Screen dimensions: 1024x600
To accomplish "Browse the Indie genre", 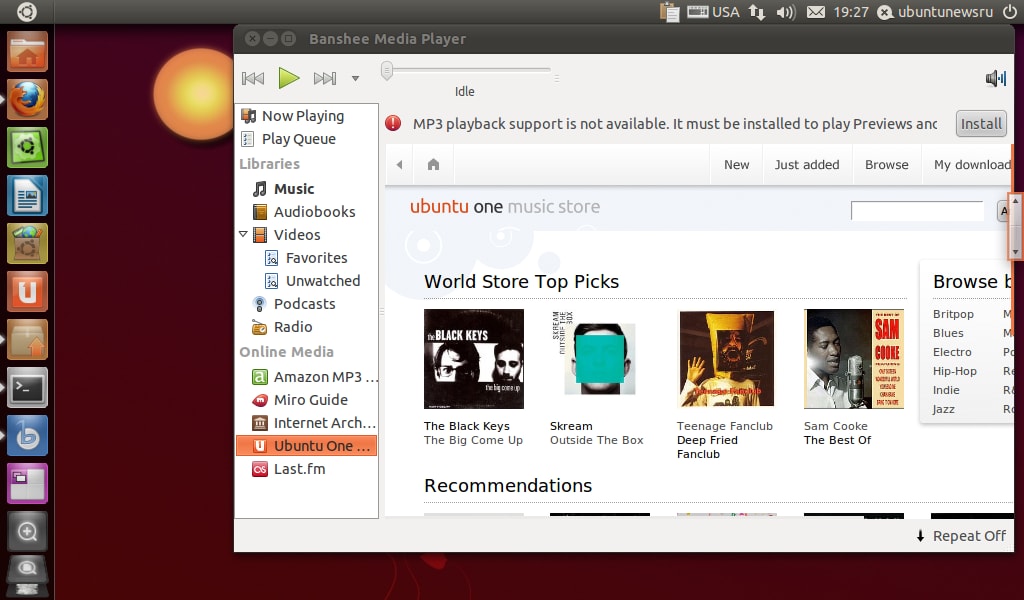I will click(946, 390).
